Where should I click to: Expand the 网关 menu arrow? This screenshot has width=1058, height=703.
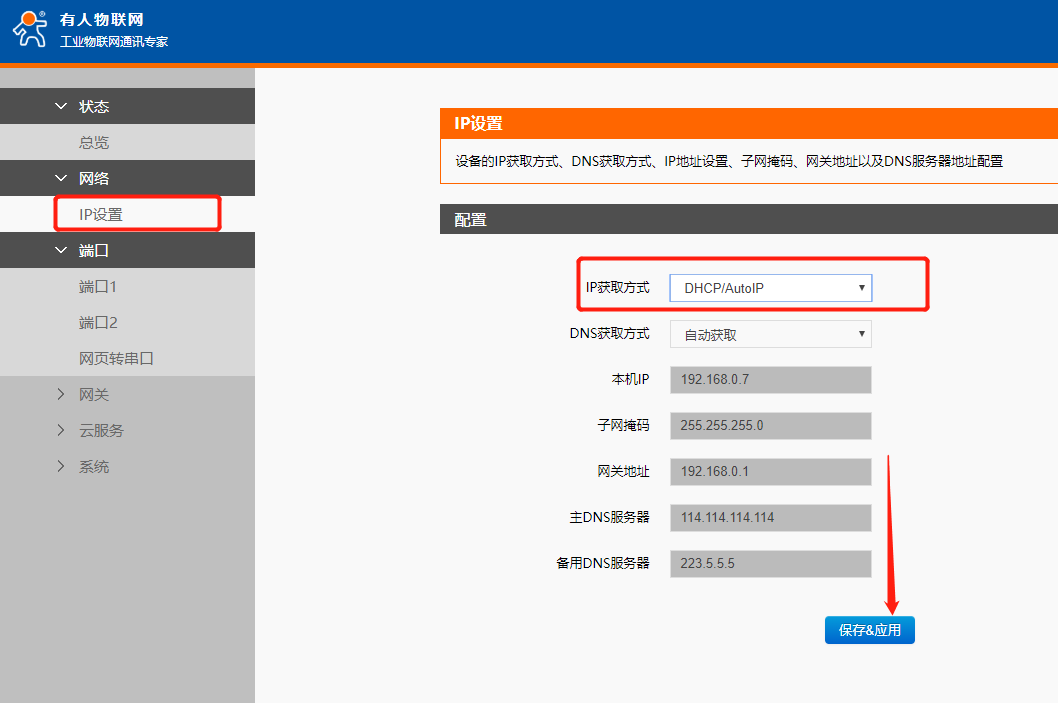[62, 395]
